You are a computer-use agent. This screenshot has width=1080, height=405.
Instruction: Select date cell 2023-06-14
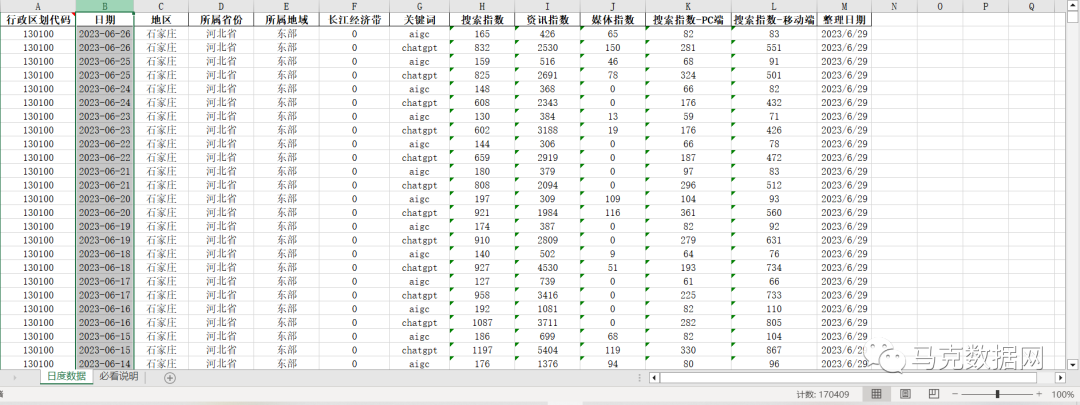105,364
